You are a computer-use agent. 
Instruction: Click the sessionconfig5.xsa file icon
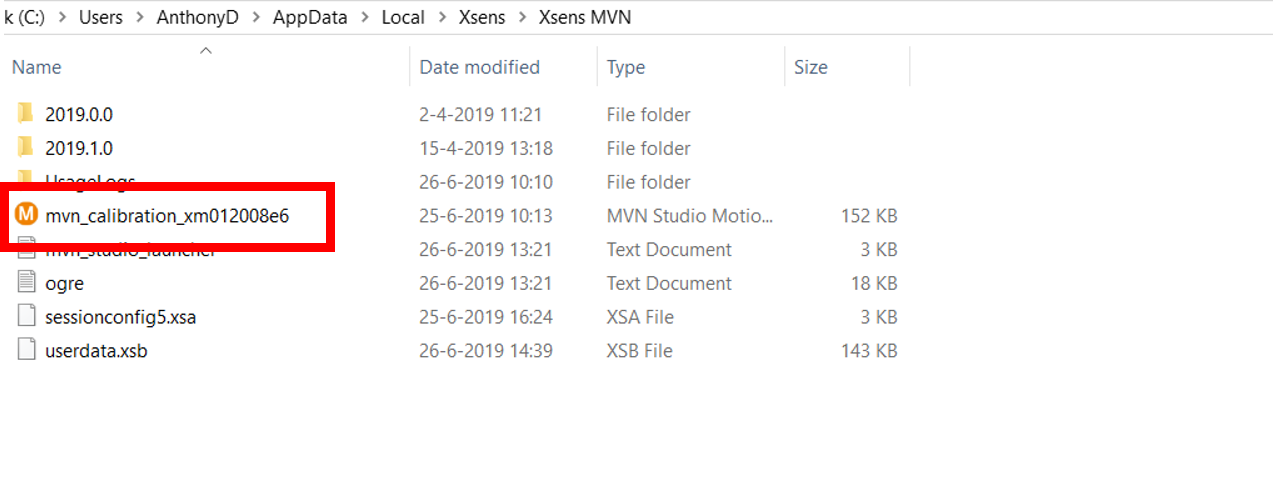pos(26,317)
